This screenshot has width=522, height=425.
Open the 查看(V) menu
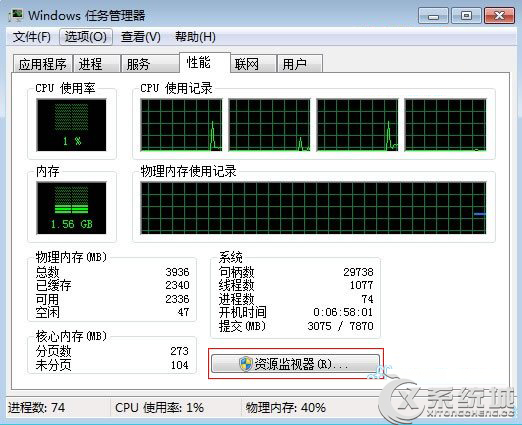[140, 36]
